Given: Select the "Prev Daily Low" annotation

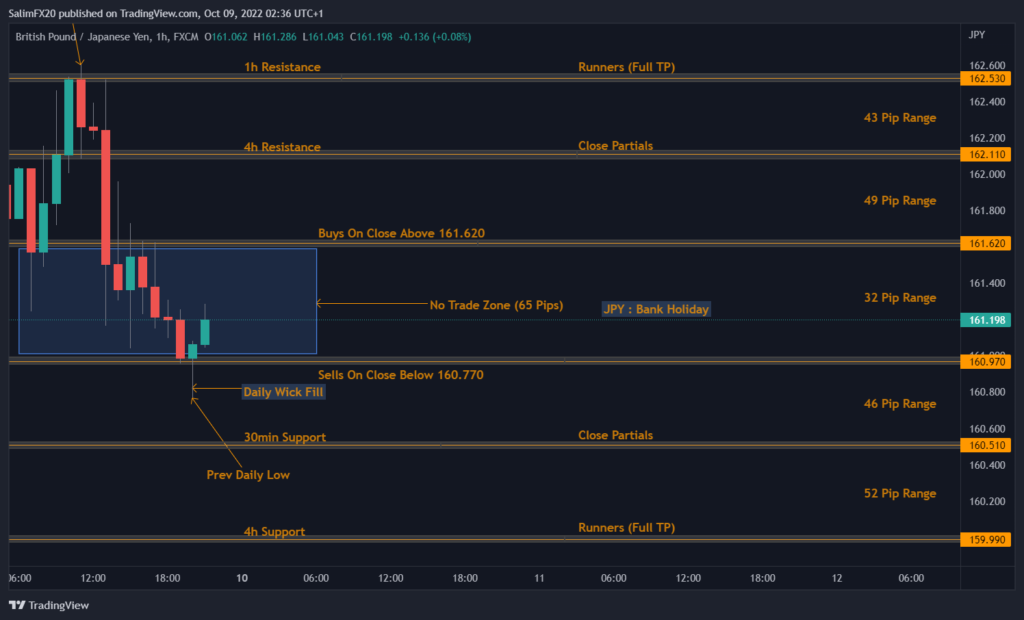Looking at the screenshot, I should pyautogui.click(x=248, y=475).
